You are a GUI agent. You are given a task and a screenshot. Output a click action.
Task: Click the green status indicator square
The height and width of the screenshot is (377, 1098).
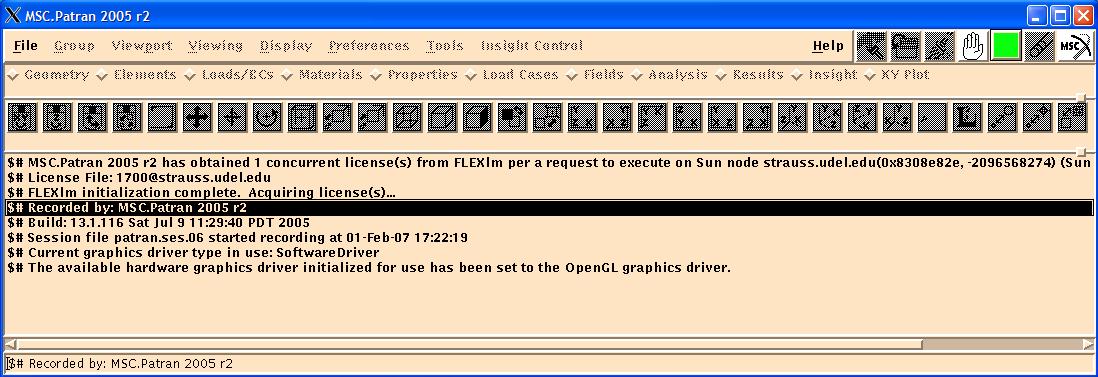[x=1006, y=46]
